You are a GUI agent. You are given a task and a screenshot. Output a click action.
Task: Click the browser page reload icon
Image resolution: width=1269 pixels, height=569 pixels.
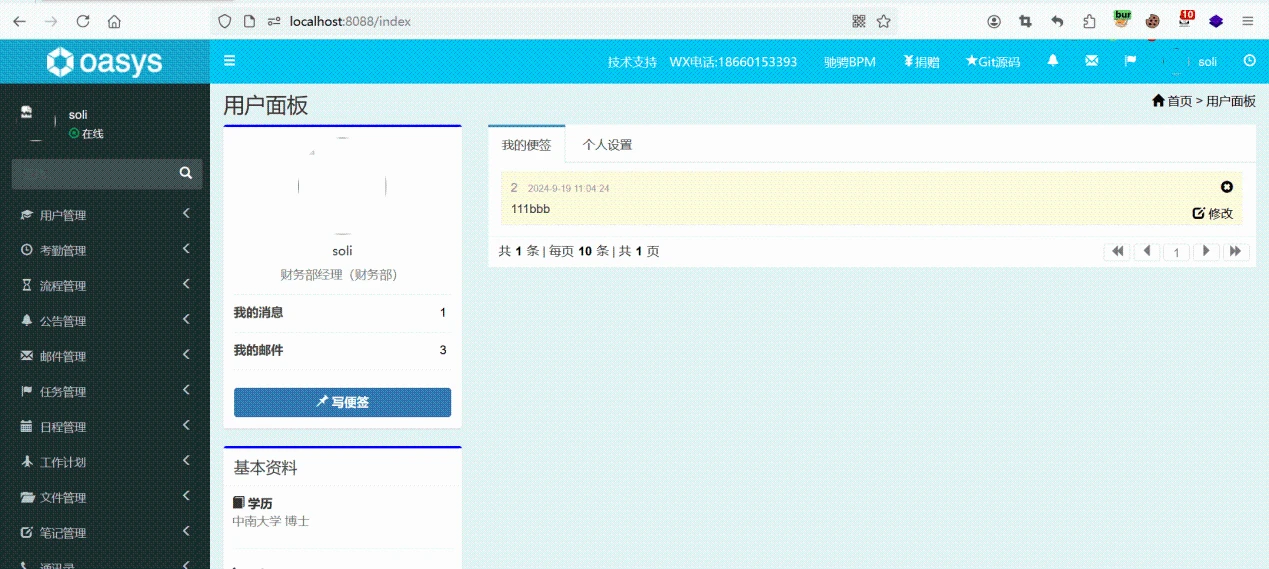tap(83, 21)
